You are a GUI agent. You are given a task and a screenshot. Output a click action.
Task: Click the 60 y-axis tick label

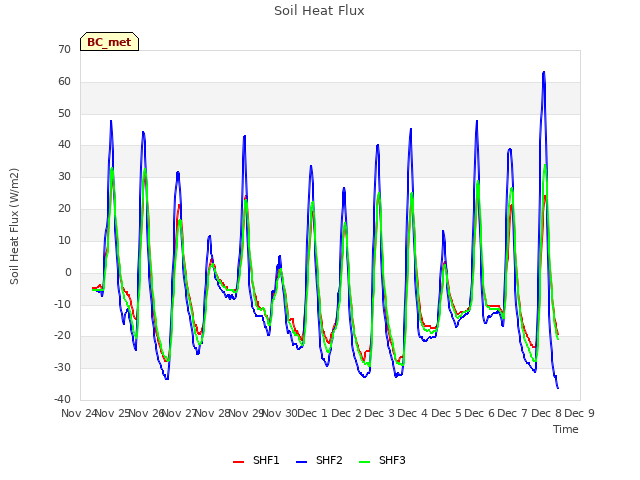64,81
